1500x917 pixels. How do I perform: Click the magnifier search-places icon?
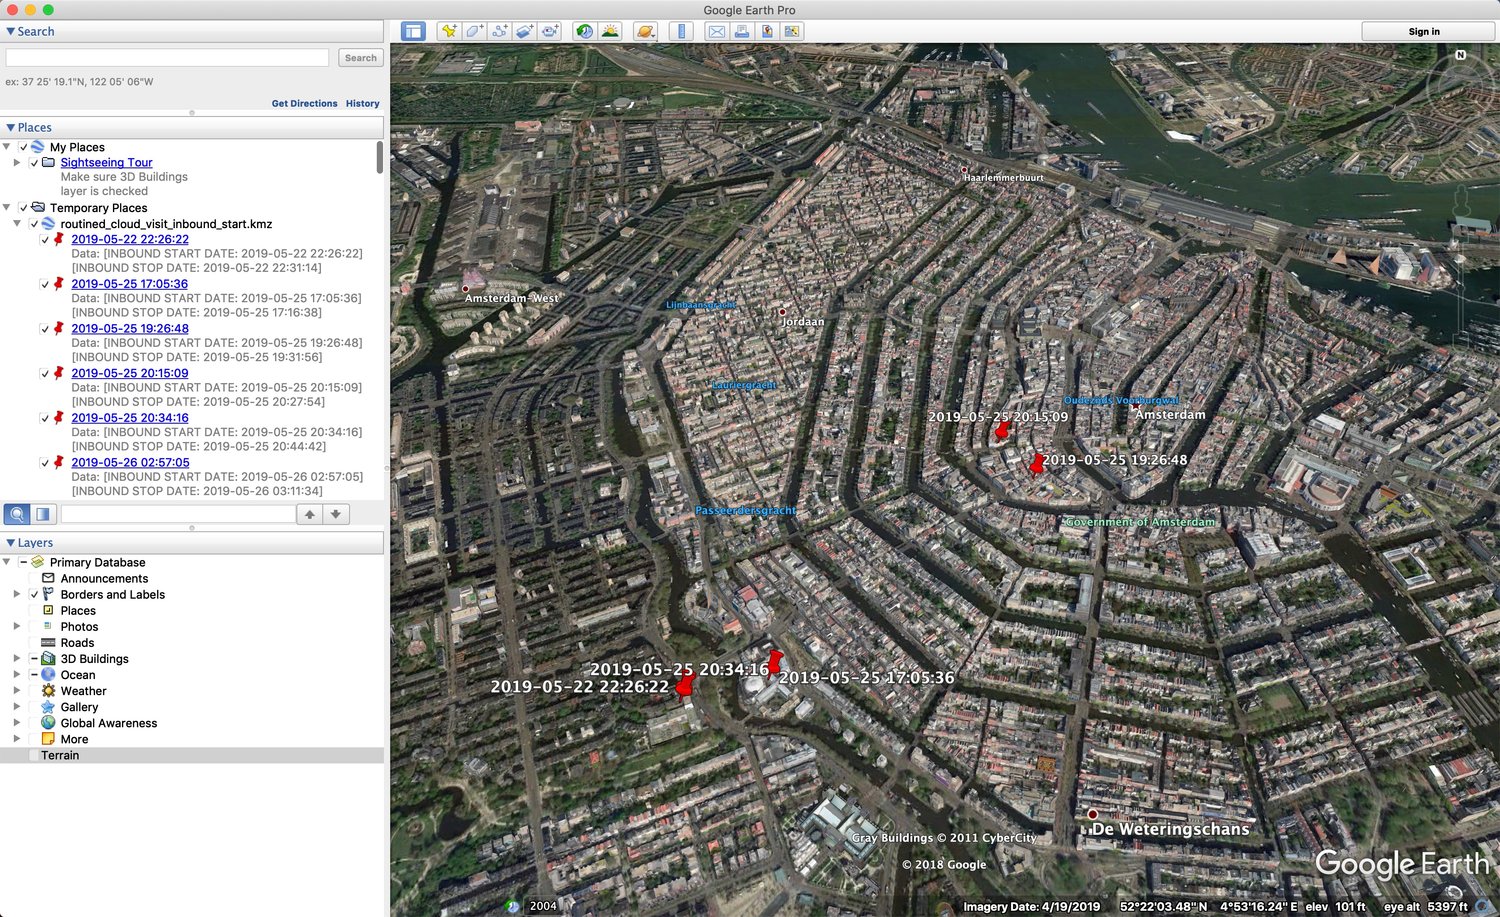pyautogui.click(x=17, y=514)
